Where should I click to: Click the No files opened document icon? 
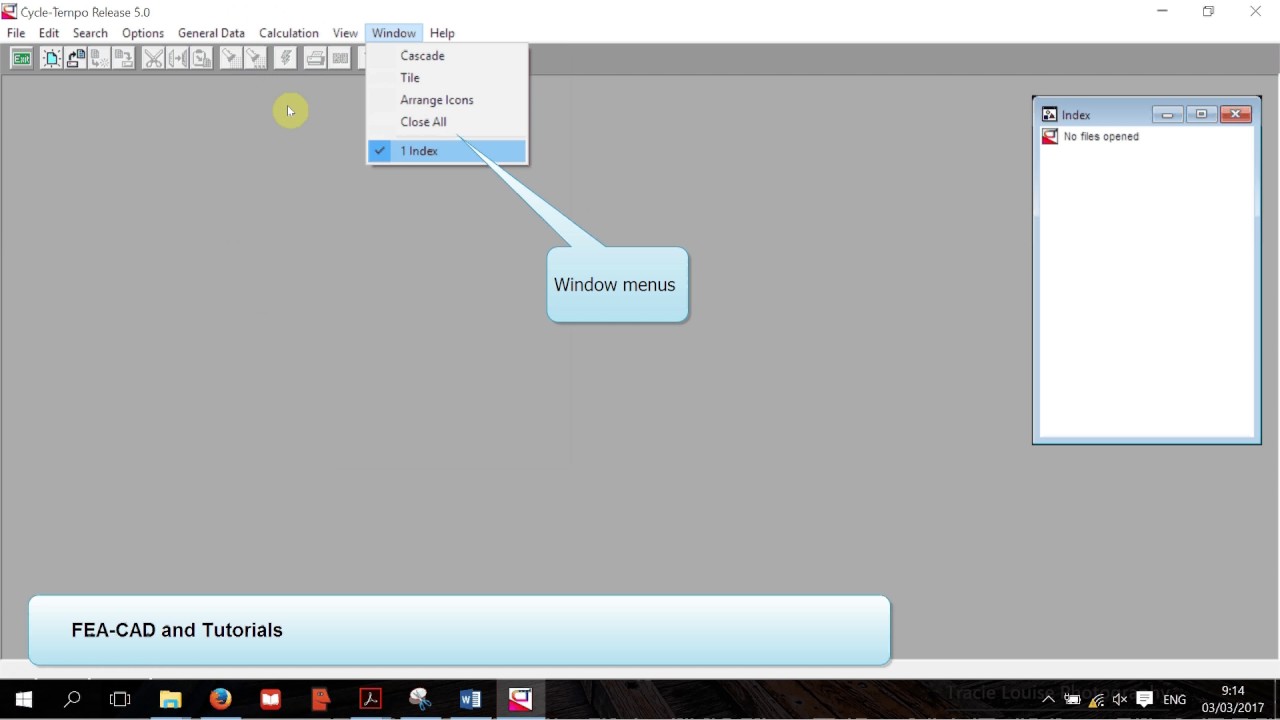click(x=1050, y=137)
